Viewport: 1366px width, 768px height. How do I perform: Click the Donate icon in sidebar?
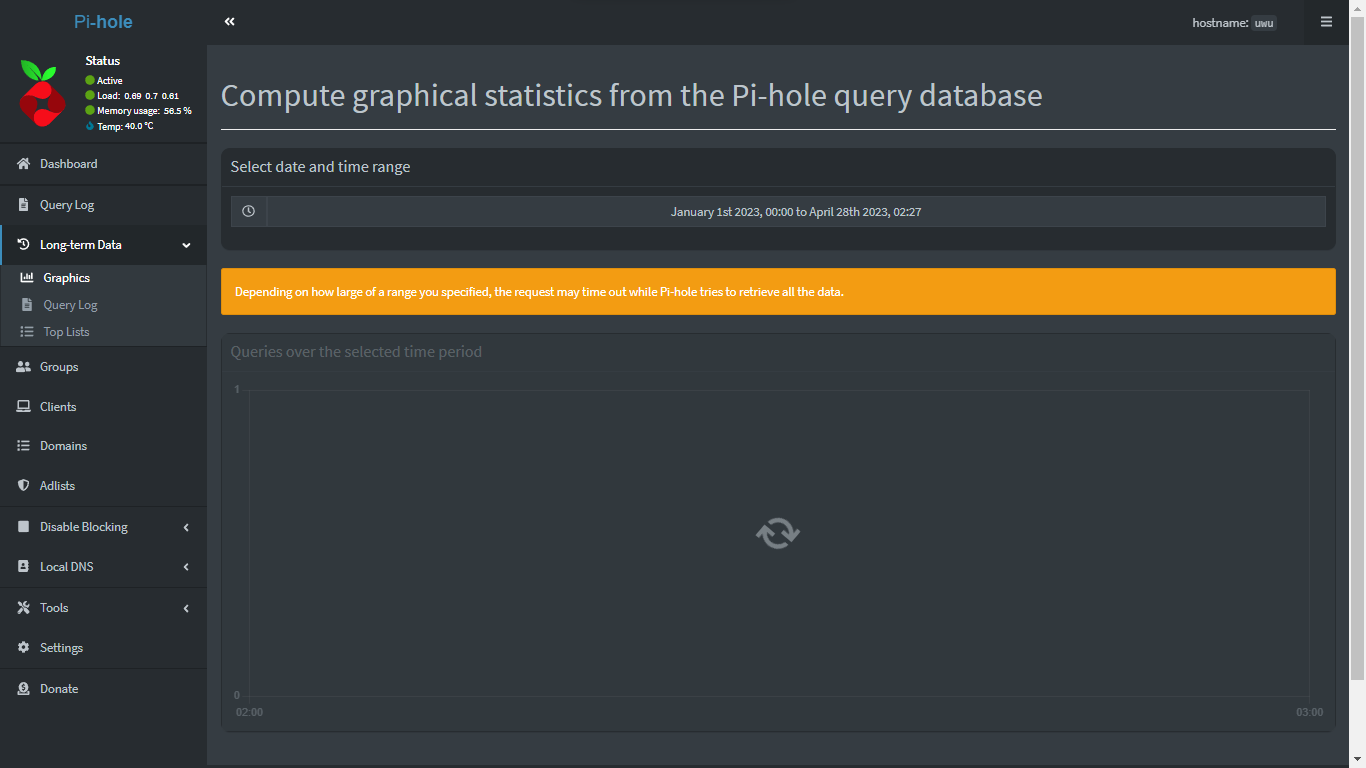pos(24,689)
